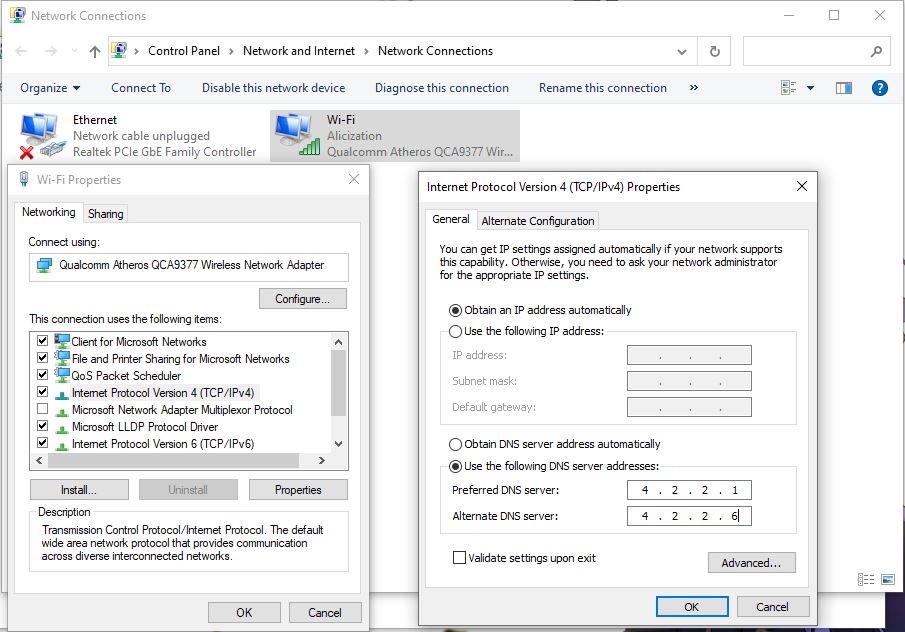Toggle Microsoft LLDP Protocol Driver checkbox

pos(42,425)
